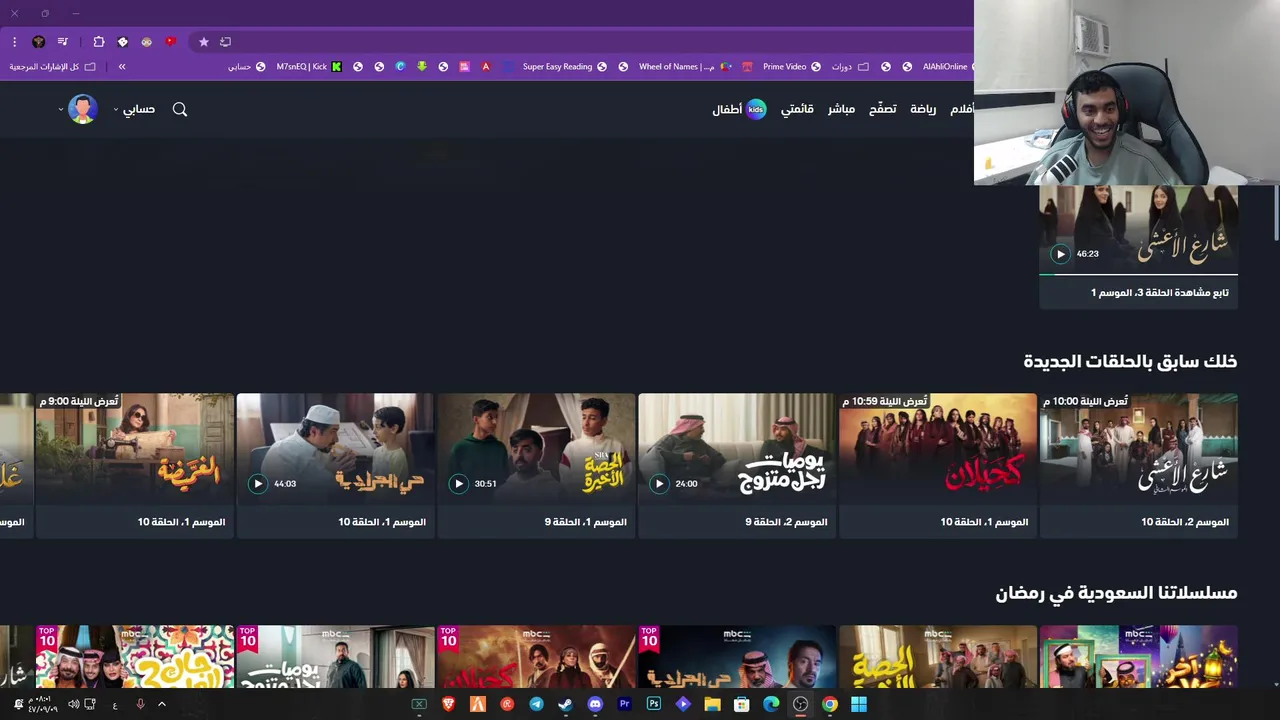Open the site search magnifier icon
This screenshot has width=1280, height=720.
point(180,109)
